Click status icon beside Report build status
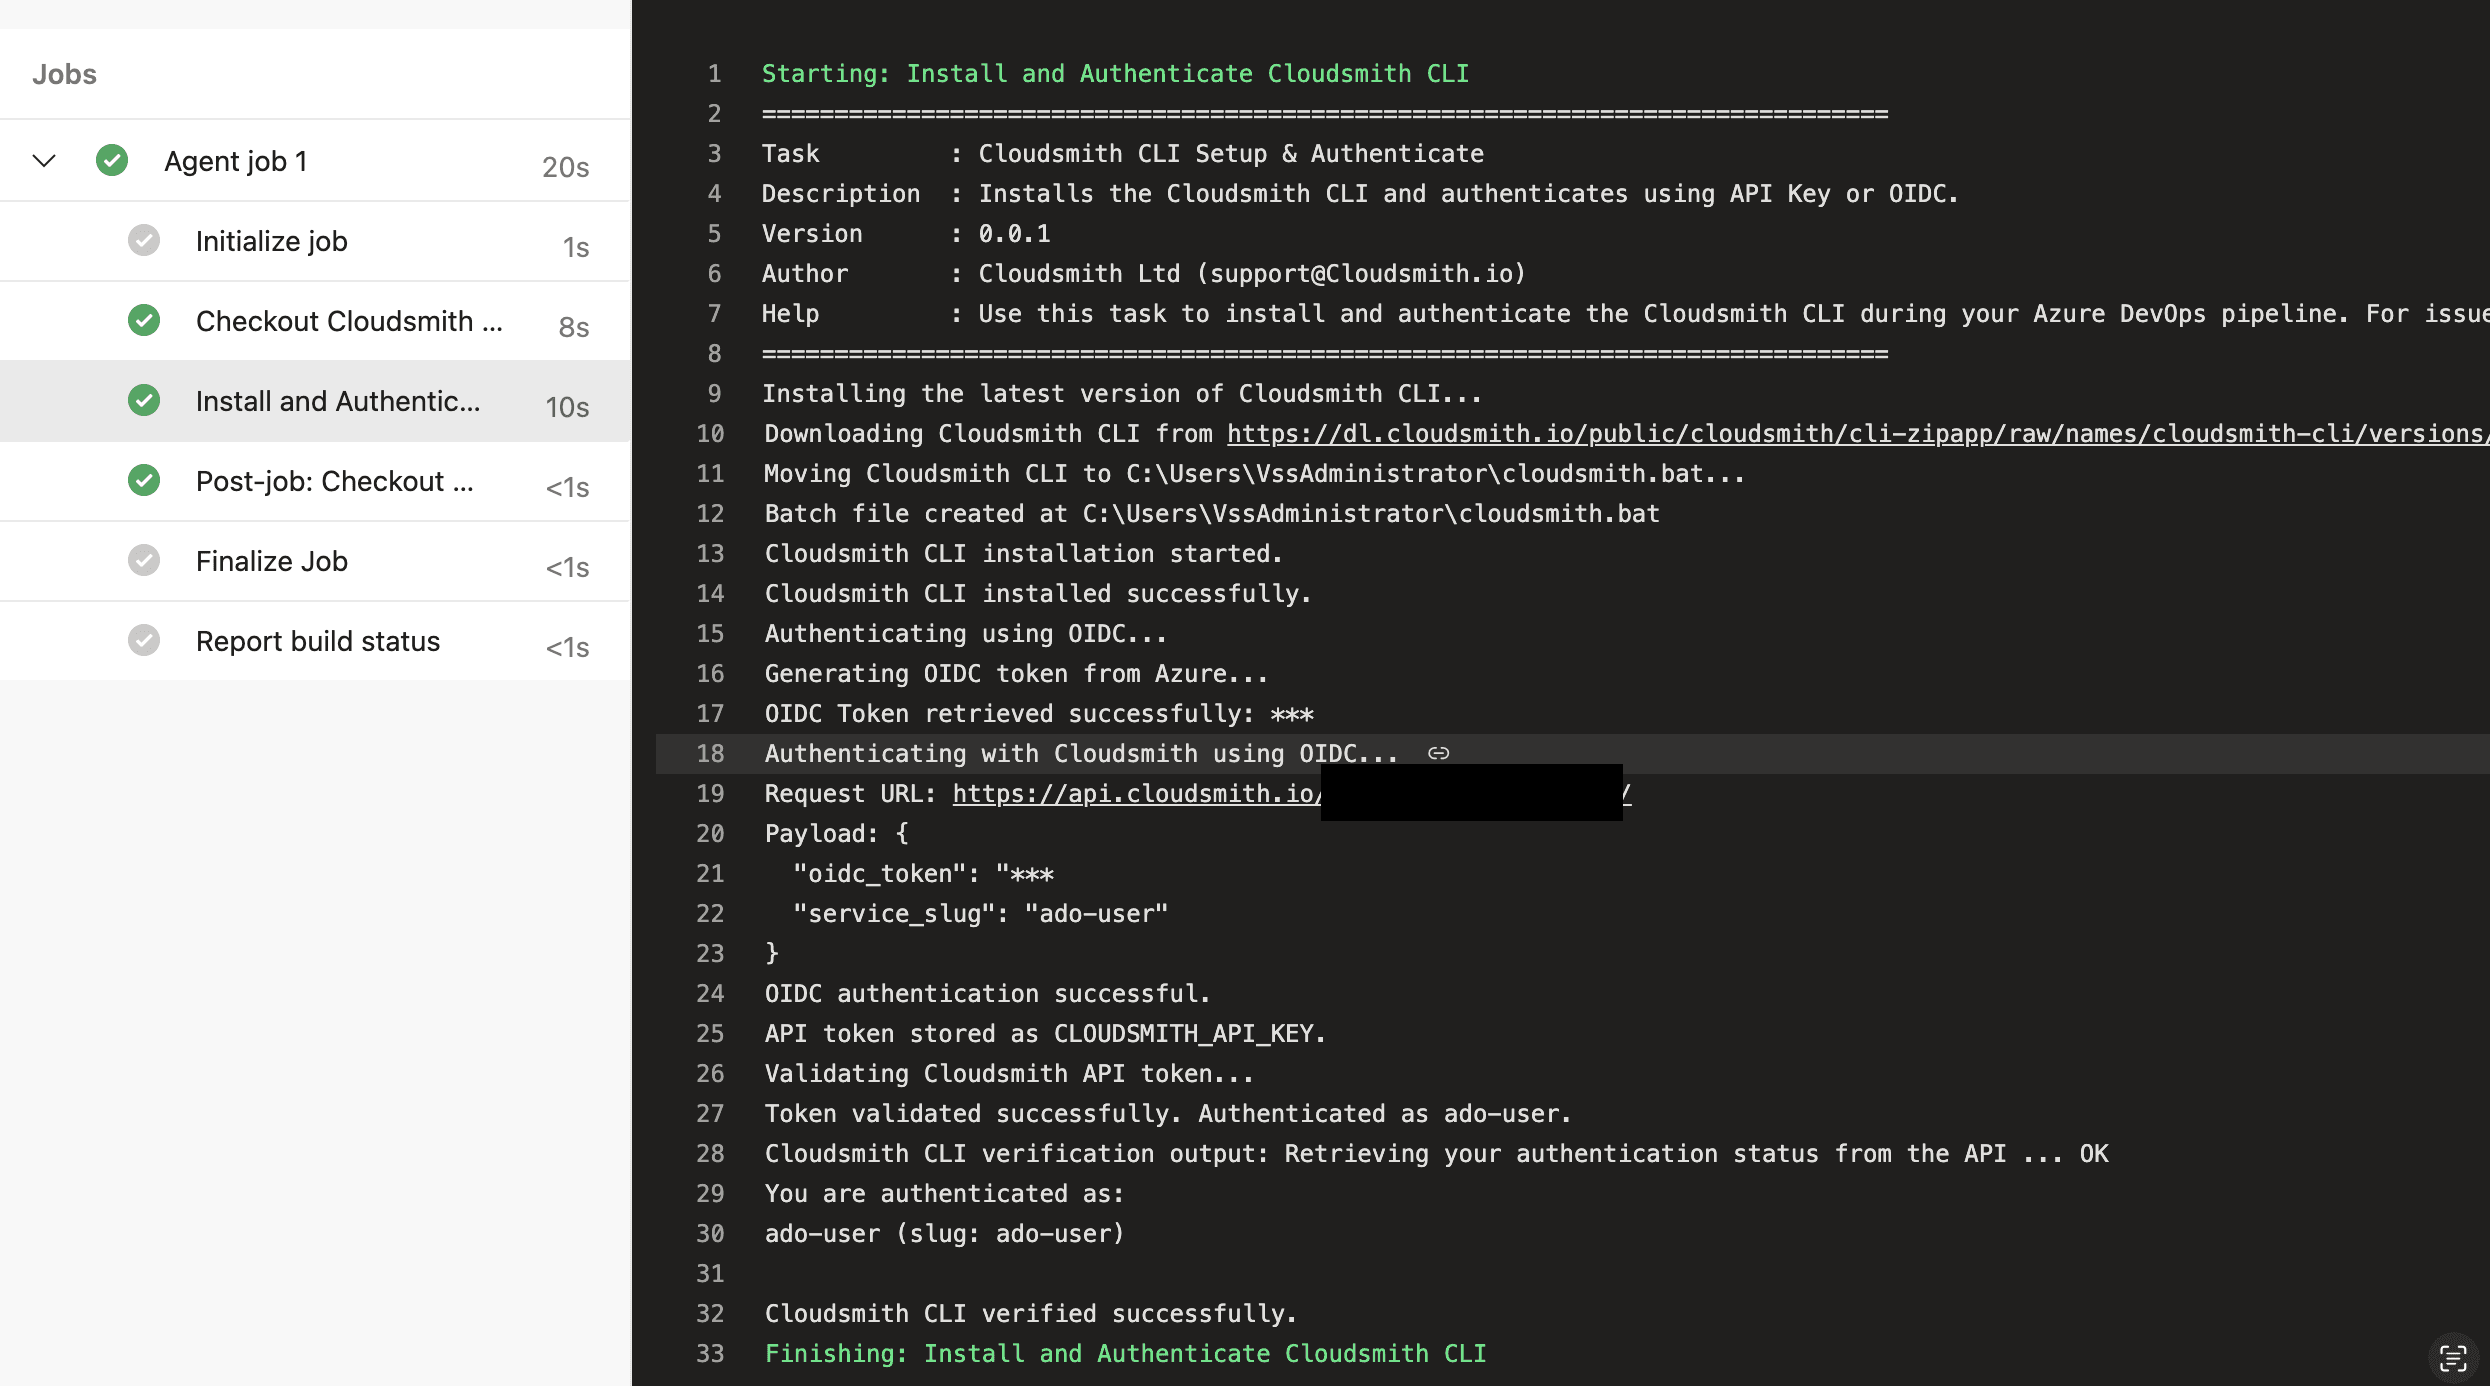Image resolution: width=2490 pixels, height=1386 pixels. point(144,640)
